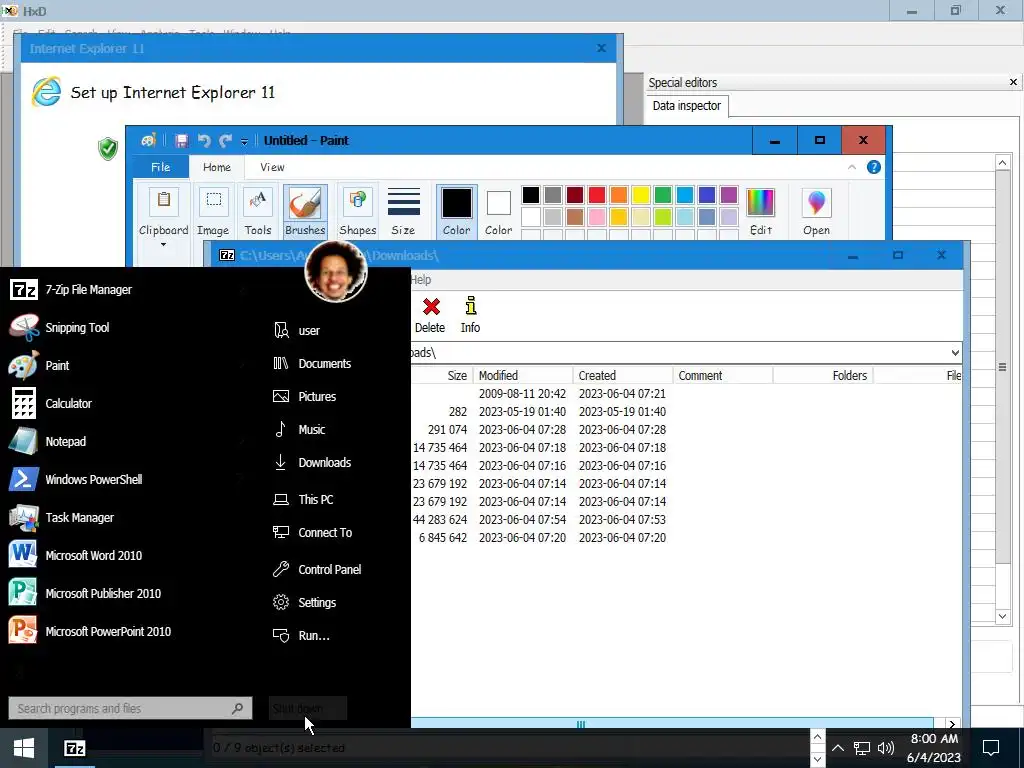The image size is (1024, 768).
Task: Switch to the View tab in Paint
Action: click(272, 167)
